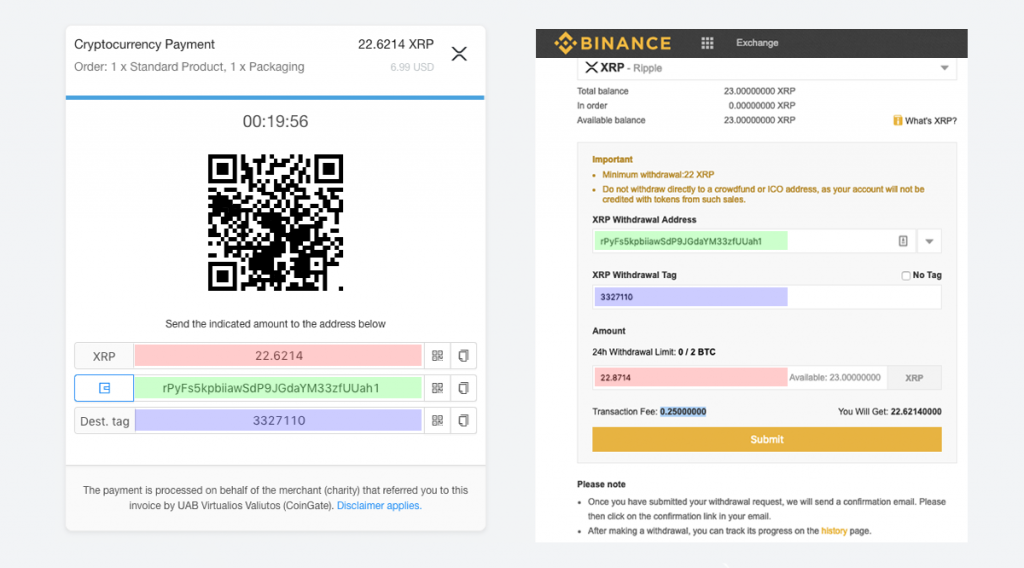
Task: Click the Binance logo
Action: [613, 43]
